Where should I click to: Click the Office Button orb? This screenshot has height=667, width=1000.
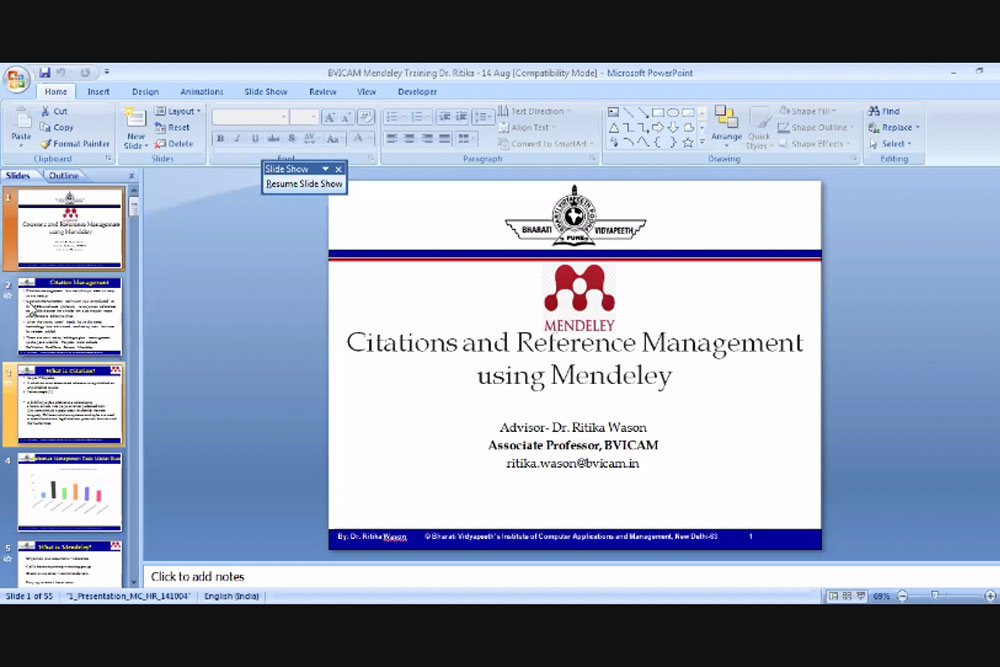[17, 80]
